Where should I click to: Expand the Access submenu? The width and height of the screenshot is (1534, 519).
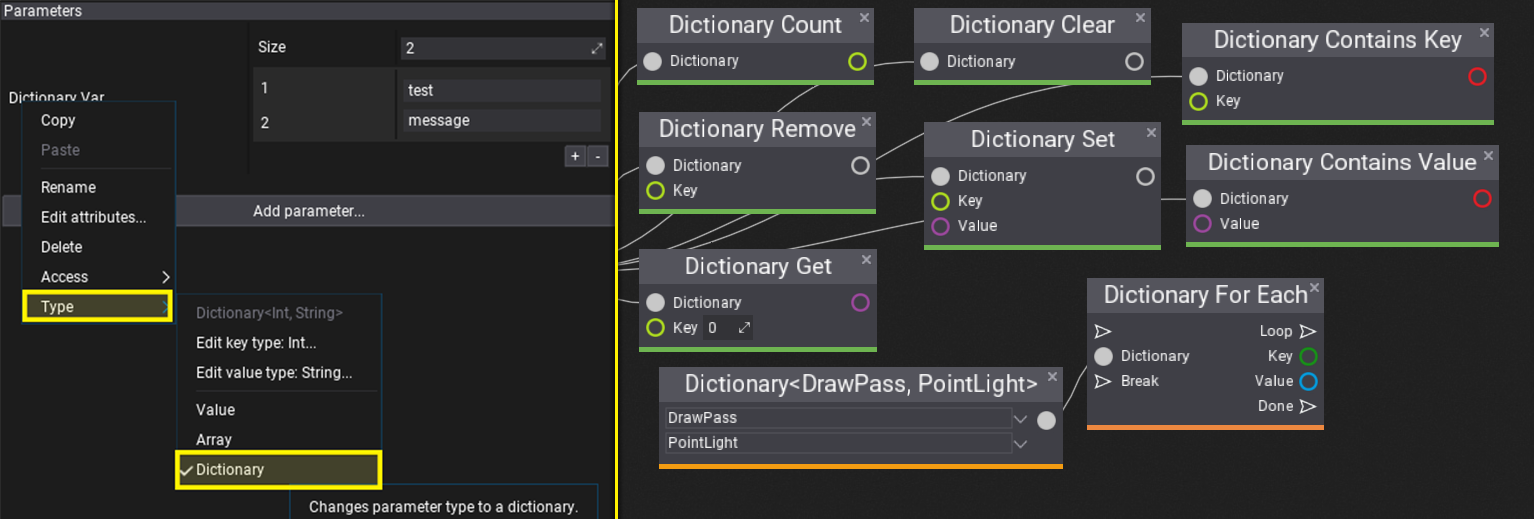click(x=98, y=277)
